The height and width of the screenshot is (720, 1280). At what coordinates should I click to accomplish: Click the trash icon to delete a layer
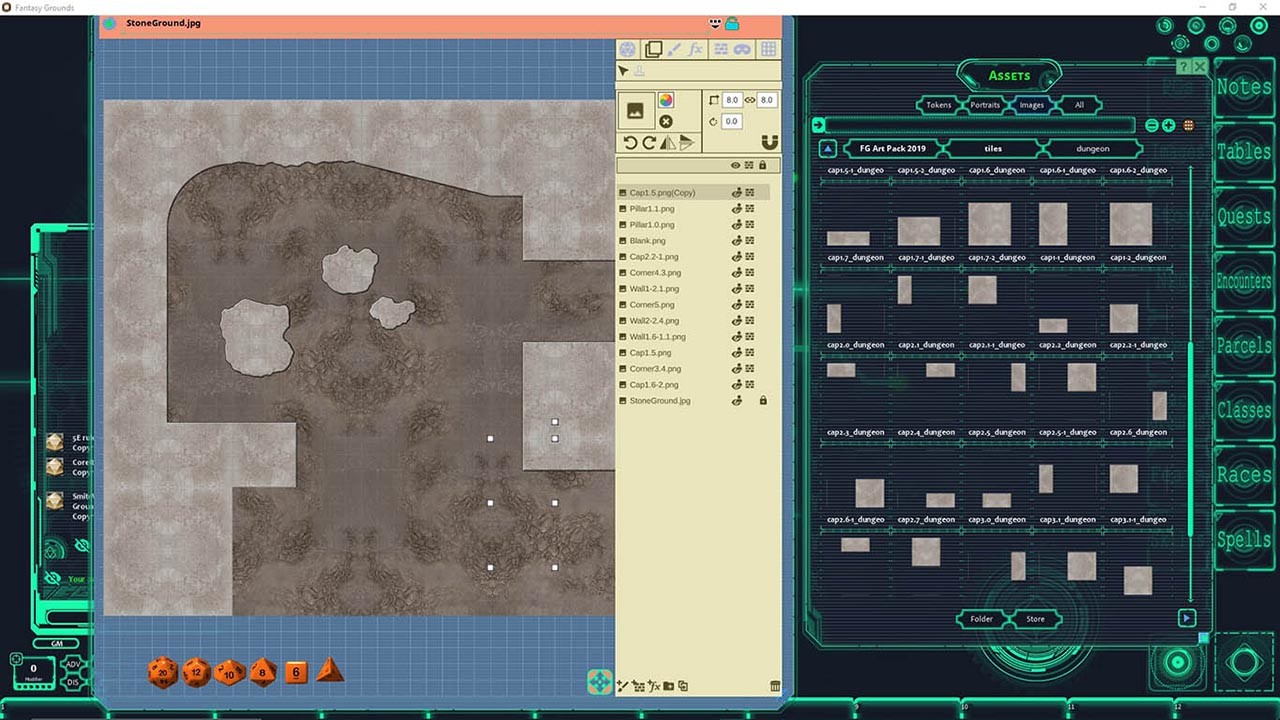775,686
